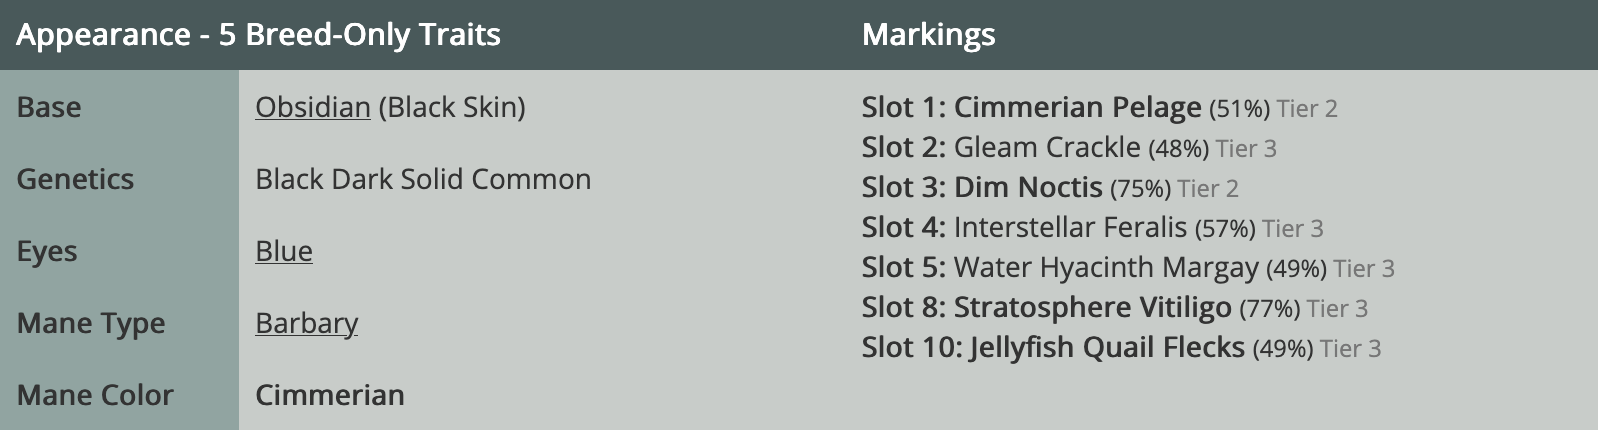Open the Barbary mane type link
Viewport: 1598px width, 430px height.
306,323
